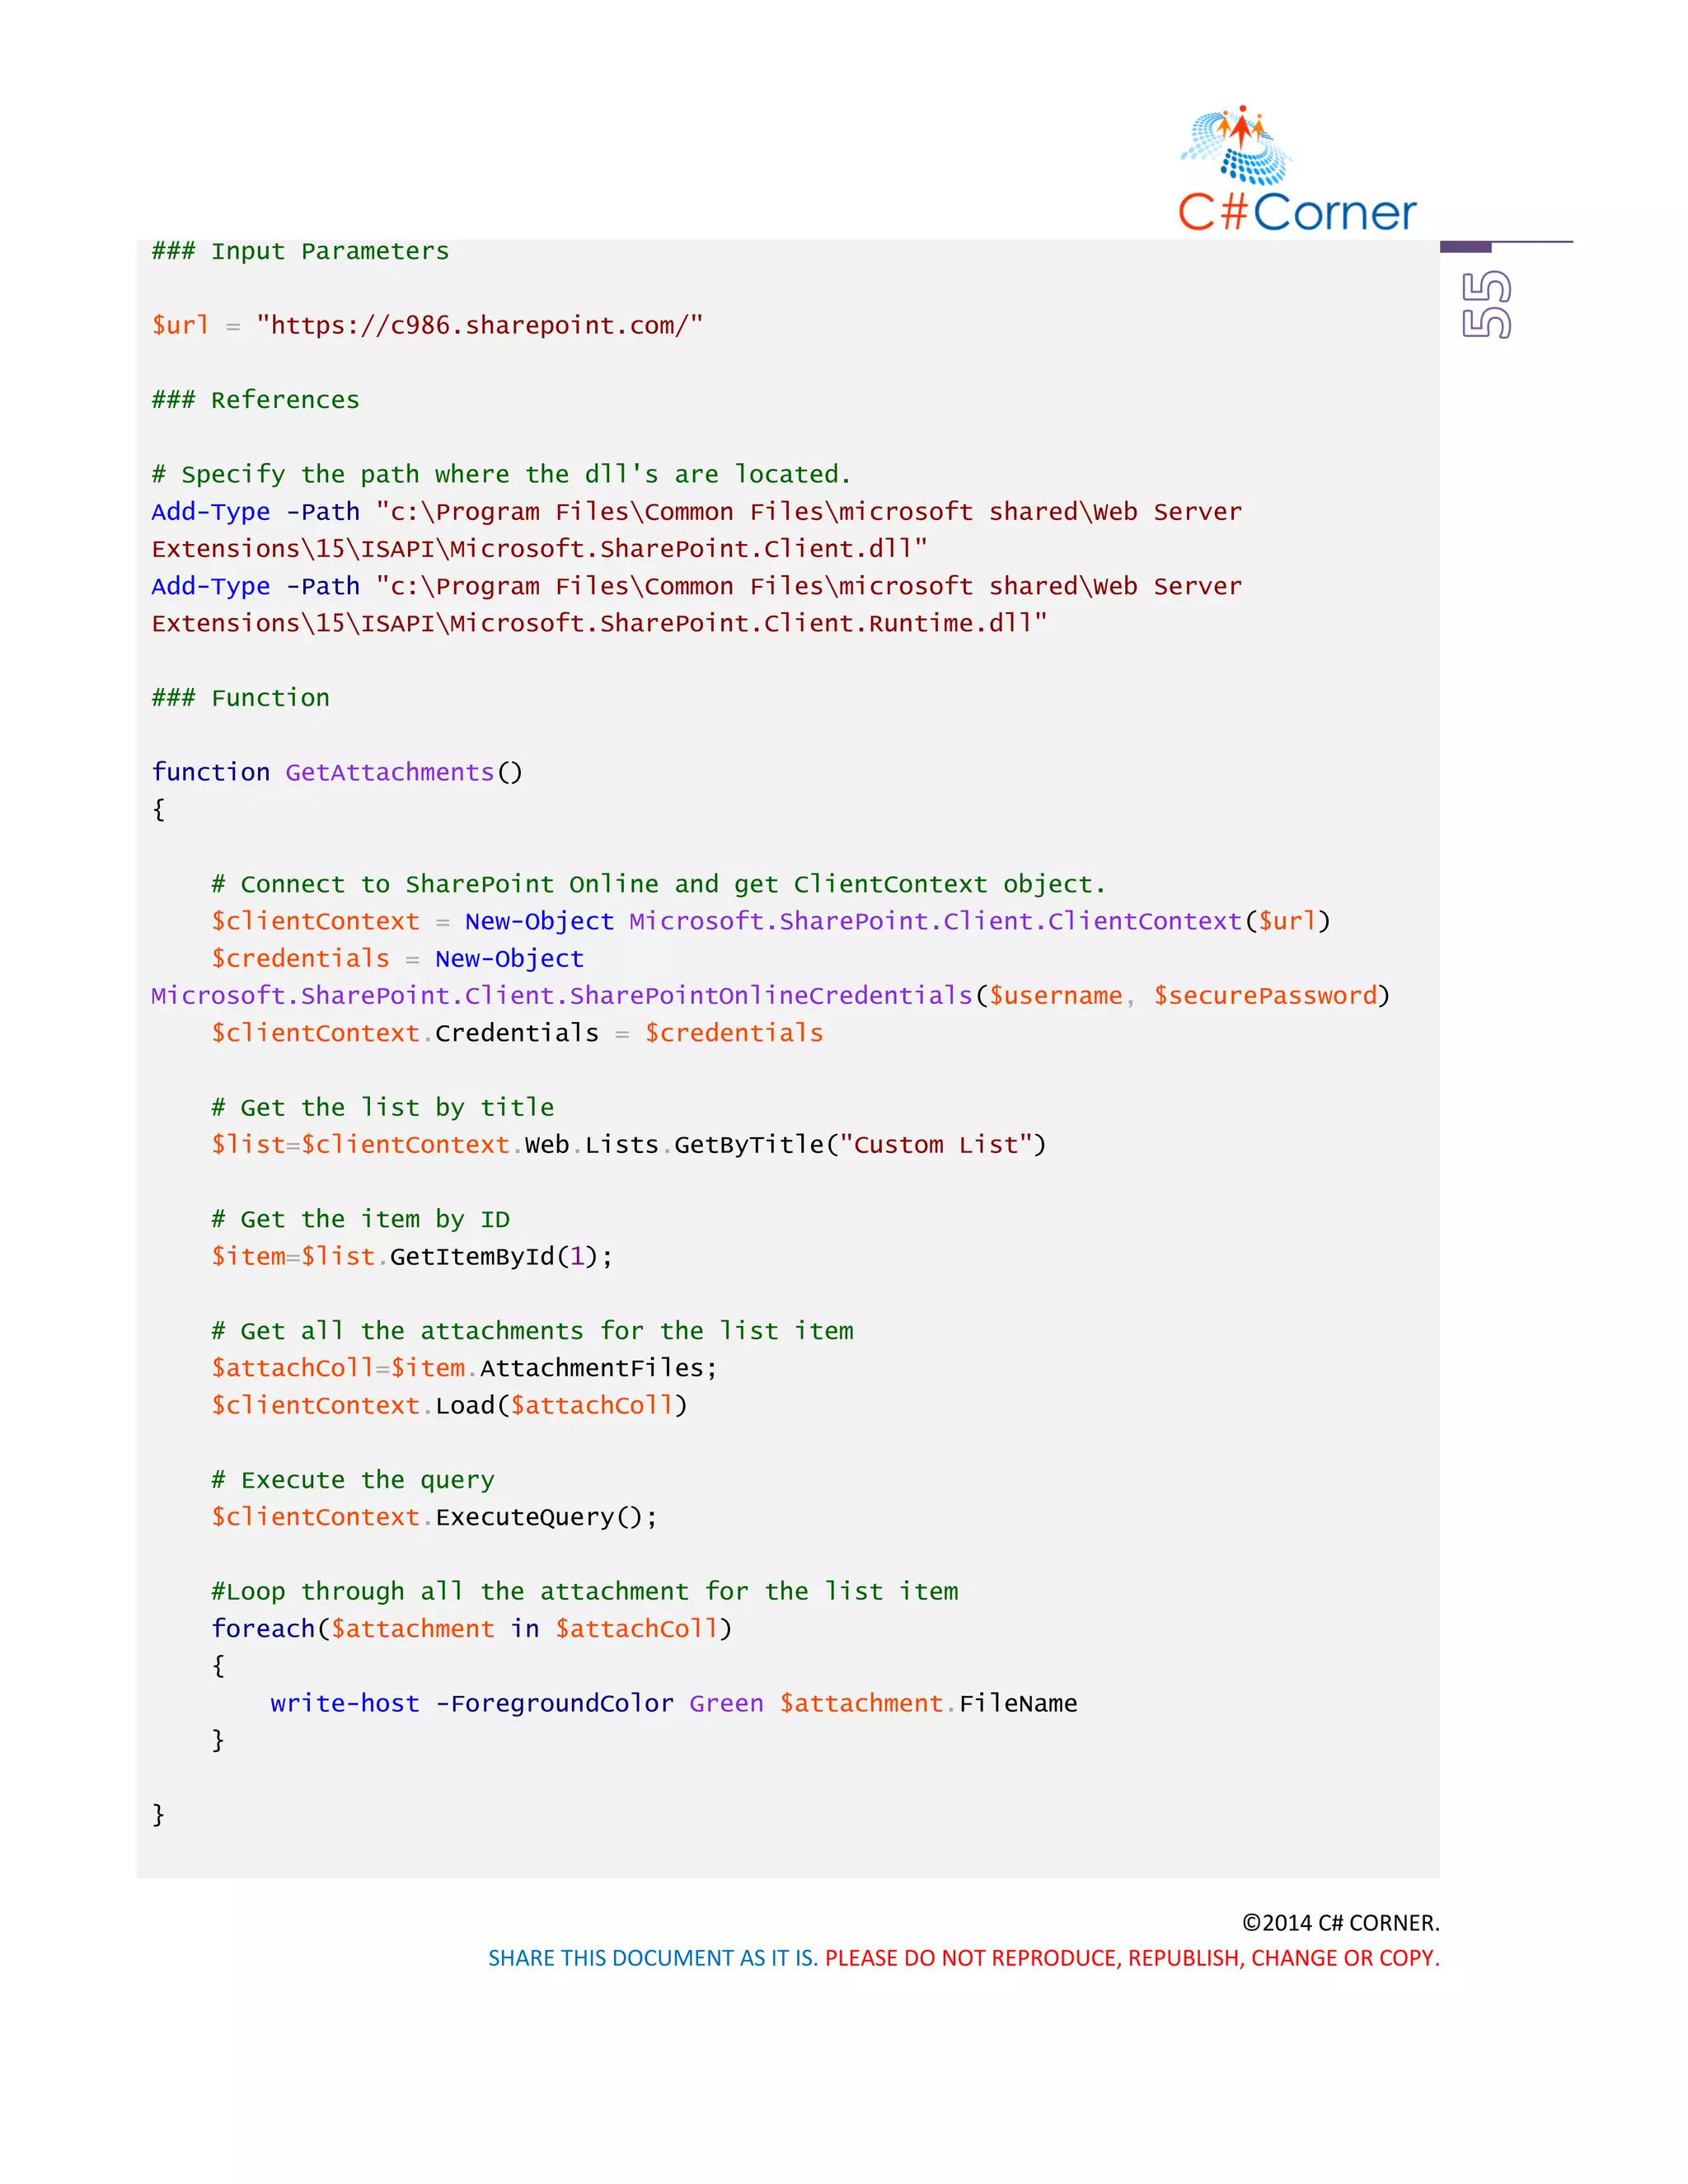Click the AttachmentFiles property line
1688x2184 pixels.
[x=464, y=1368]
